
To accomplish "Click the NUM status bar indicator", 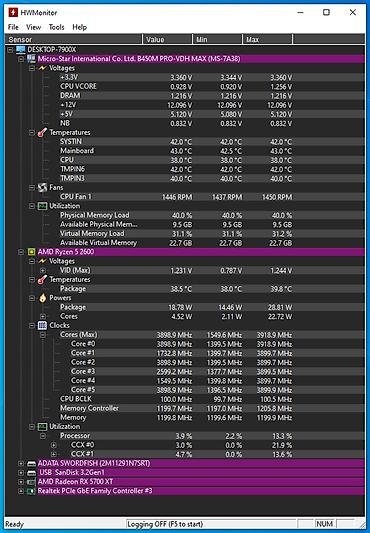I will [324, 524].
